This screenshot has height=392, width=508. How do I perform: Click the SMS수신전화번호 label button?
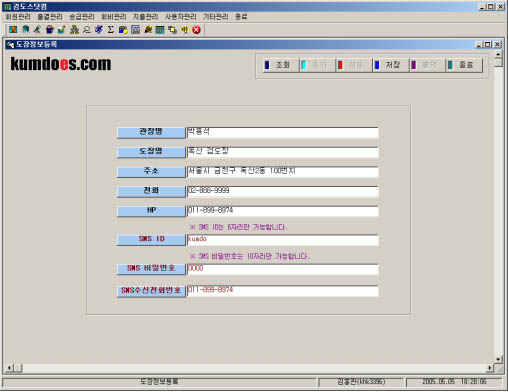[x=151, y=291]
